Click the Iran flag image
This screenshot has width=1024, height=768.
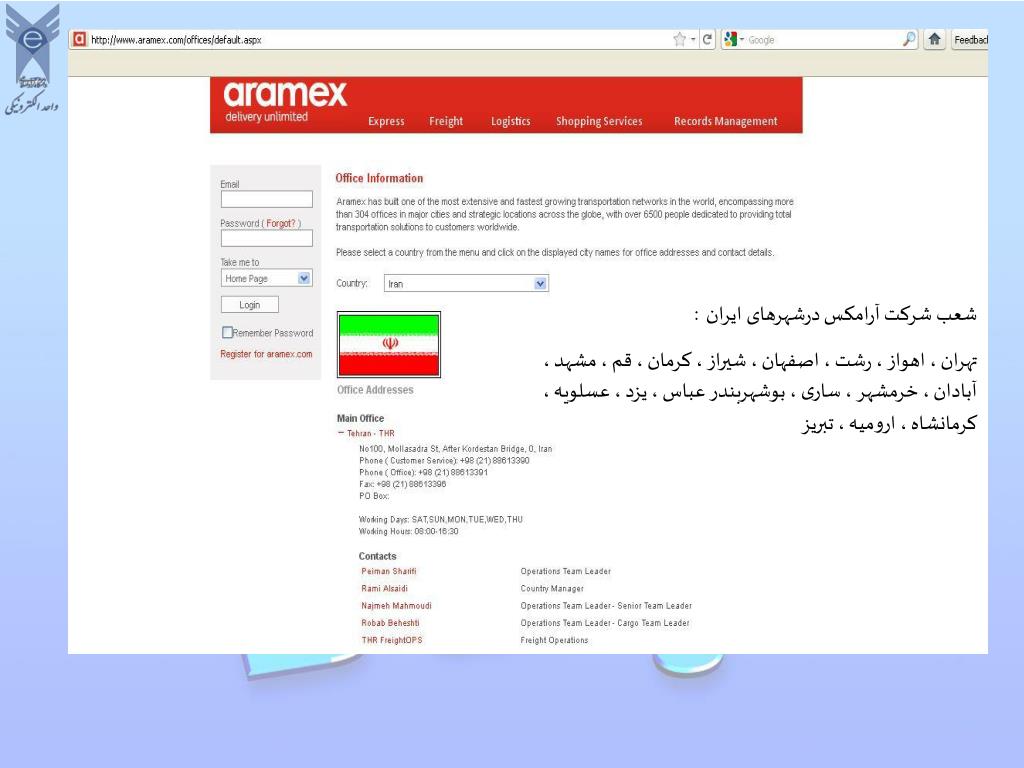[x=389, y=344]
